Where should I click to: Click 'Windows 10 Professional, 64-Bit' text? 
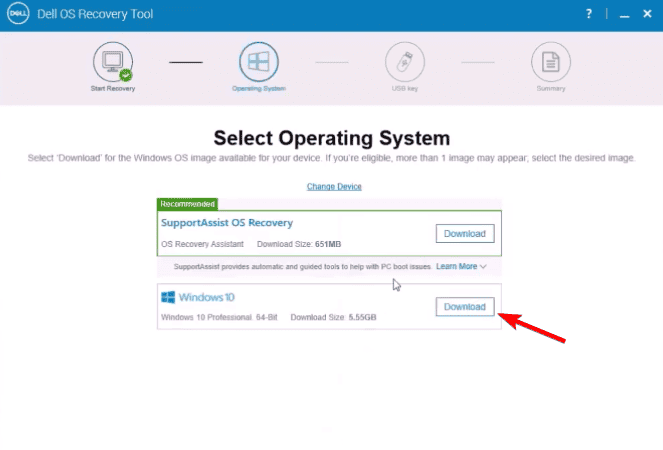(219, 317)
